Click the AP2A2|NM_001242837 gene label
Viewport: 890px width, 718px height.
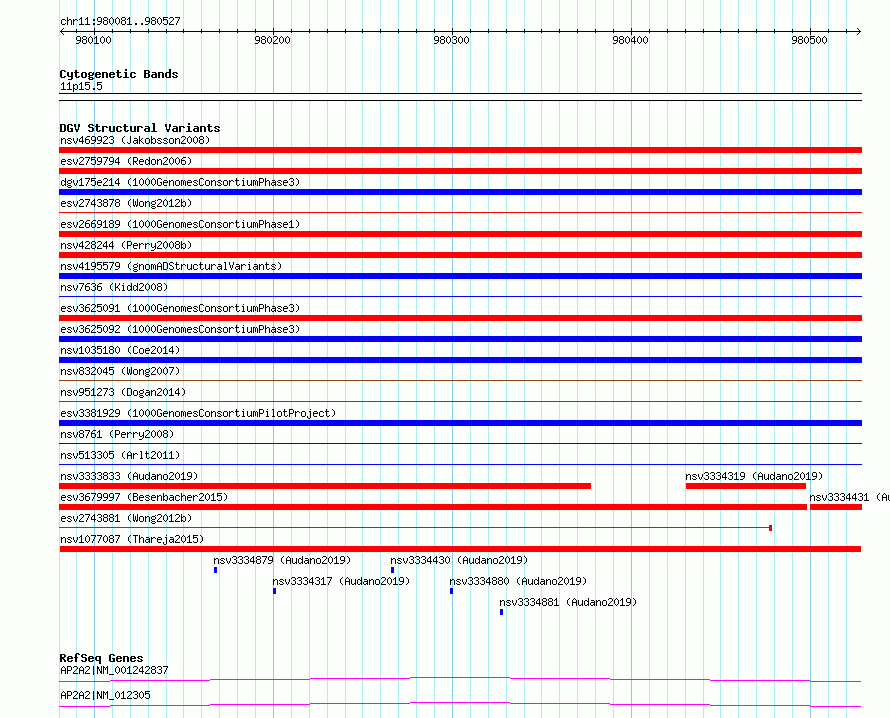tap(114, 670)
